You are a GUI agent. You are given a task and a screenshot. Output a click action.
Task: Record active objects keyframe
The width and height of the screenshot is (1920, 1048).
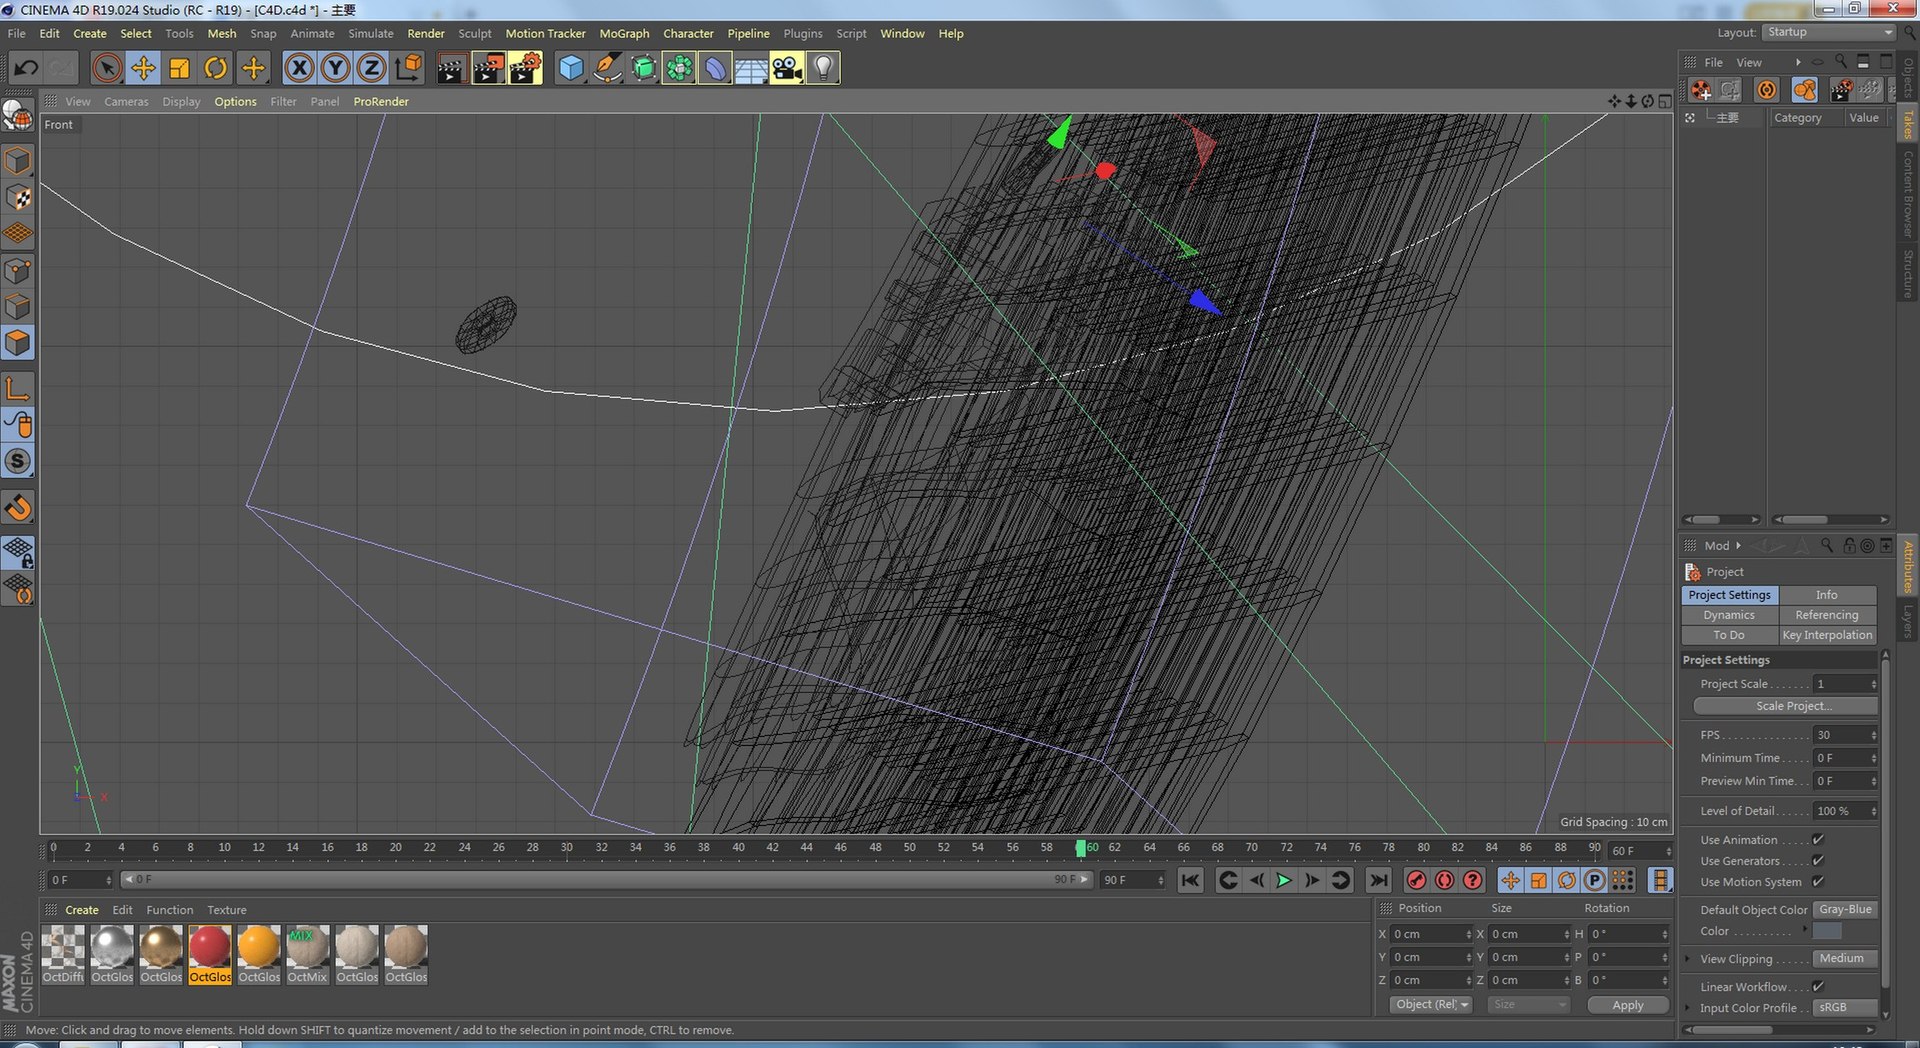tap(1416, 880)
